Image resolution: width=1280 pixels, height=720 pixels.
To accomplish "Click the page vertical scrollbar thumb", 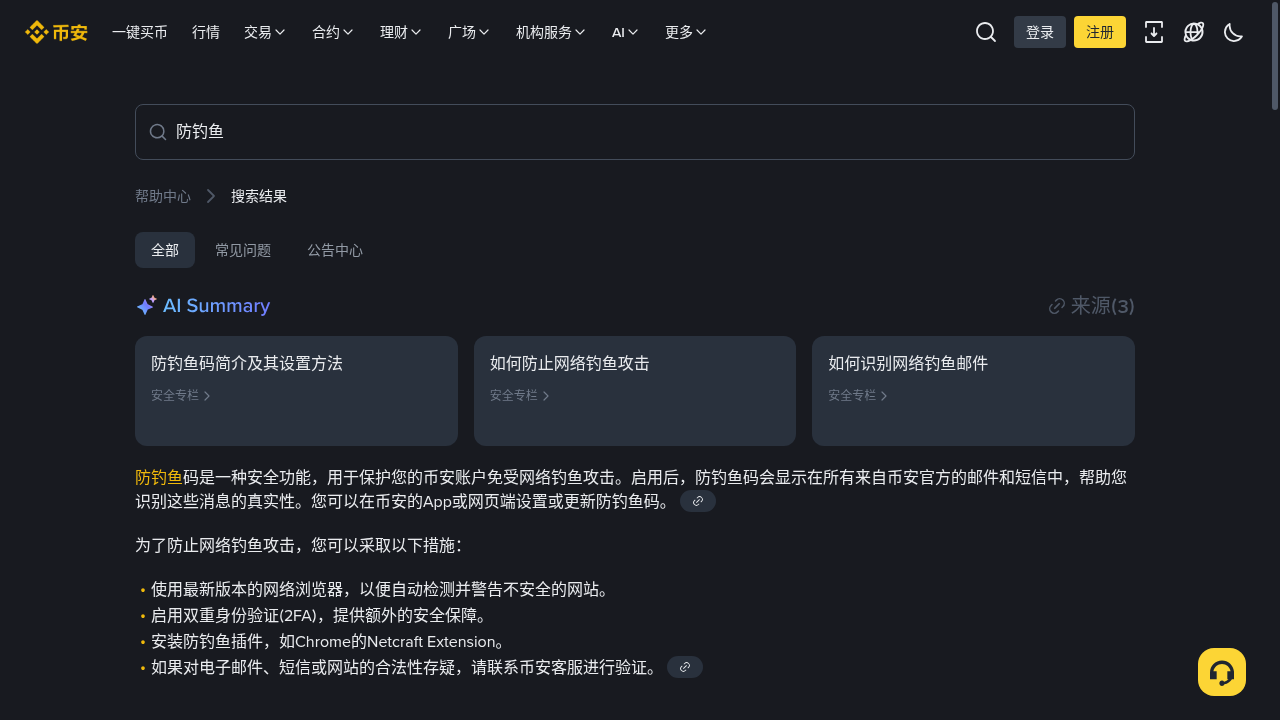I will pos(1275,57).
